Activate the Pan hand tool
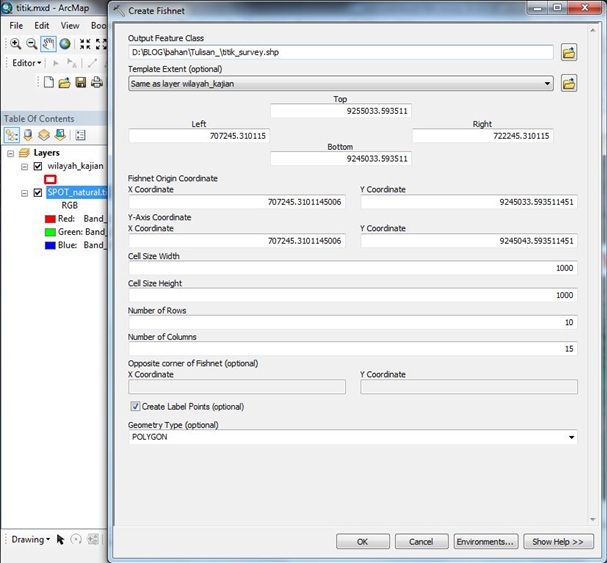The height and width of the screenshot is (563, 607). [48, 44]
